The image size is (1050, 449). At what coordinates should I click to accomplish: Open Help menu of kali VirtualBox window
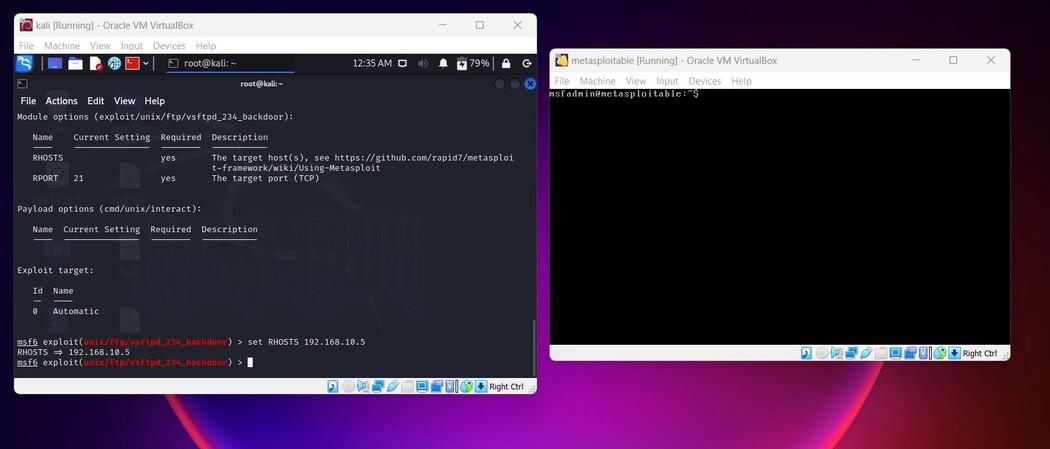click(206, 46)
